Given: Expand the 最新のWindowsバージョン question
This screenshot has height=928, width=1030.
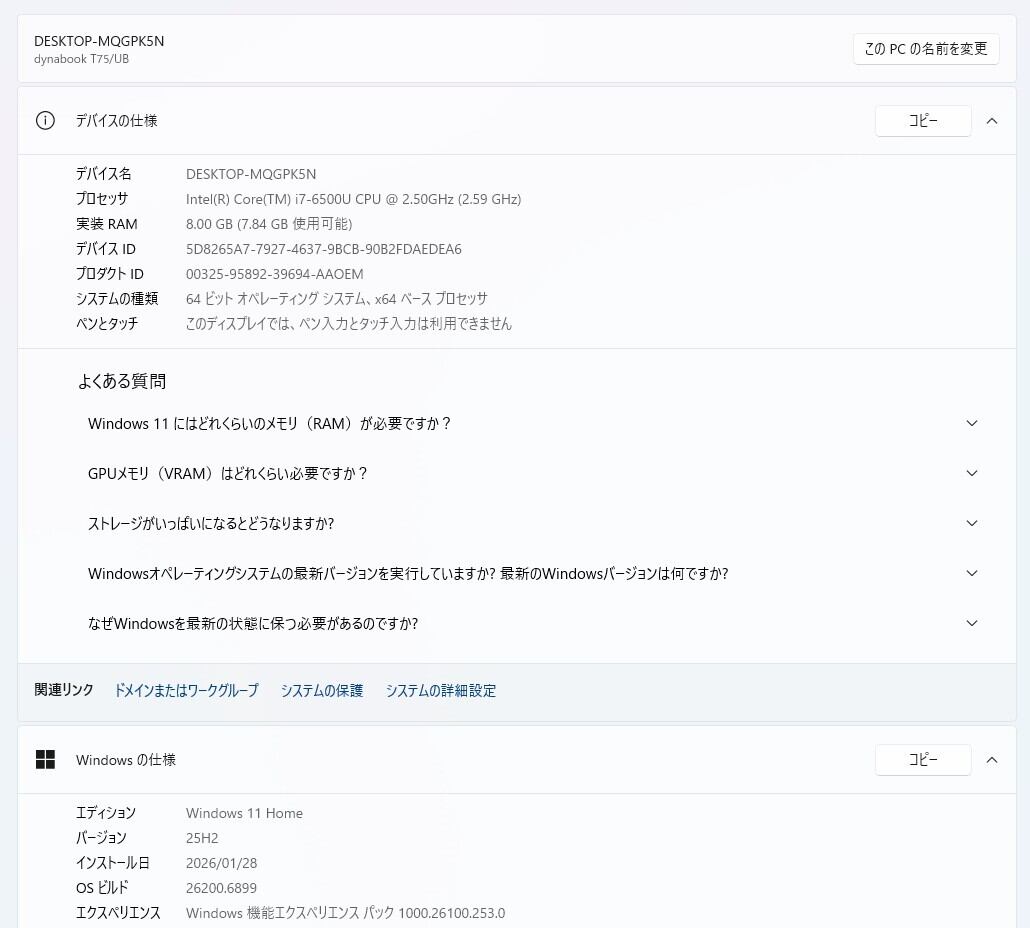Looking at the screenshot, I should (971, 574).
